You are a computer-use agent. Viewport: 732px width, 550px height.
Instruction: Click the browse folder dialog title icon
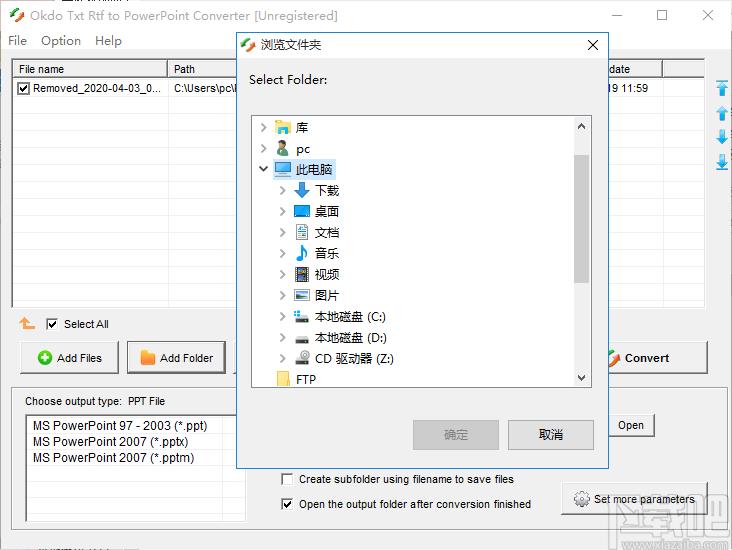coord(248,45)
